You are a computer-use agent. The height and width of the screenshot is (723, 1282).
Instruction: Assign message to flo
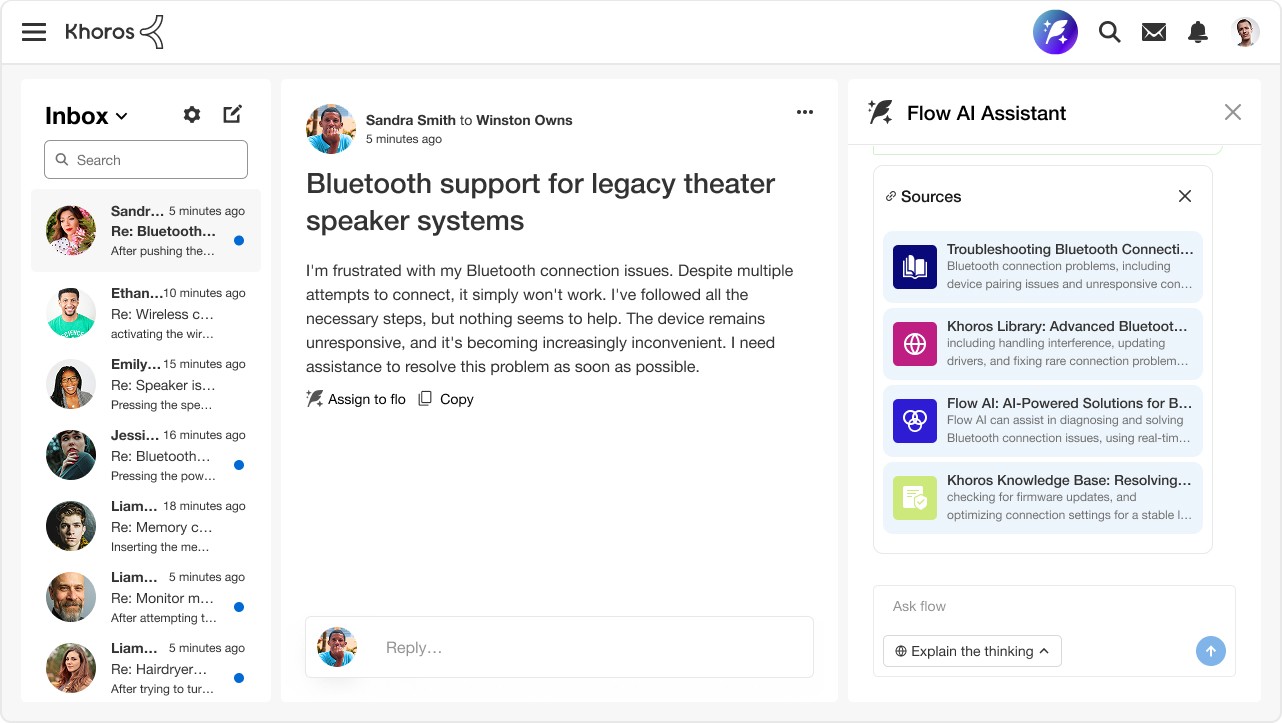click(x=356, y=399)
